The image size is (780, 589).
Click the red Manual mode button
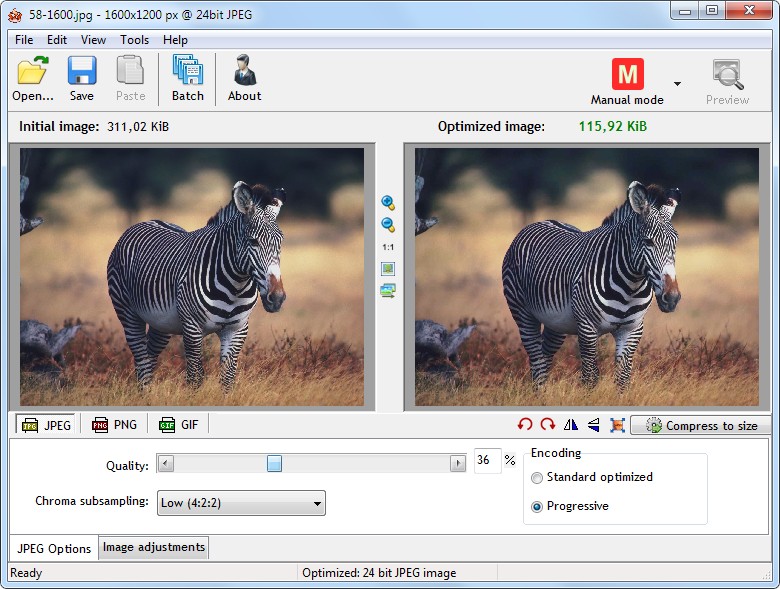click(627, 74)
